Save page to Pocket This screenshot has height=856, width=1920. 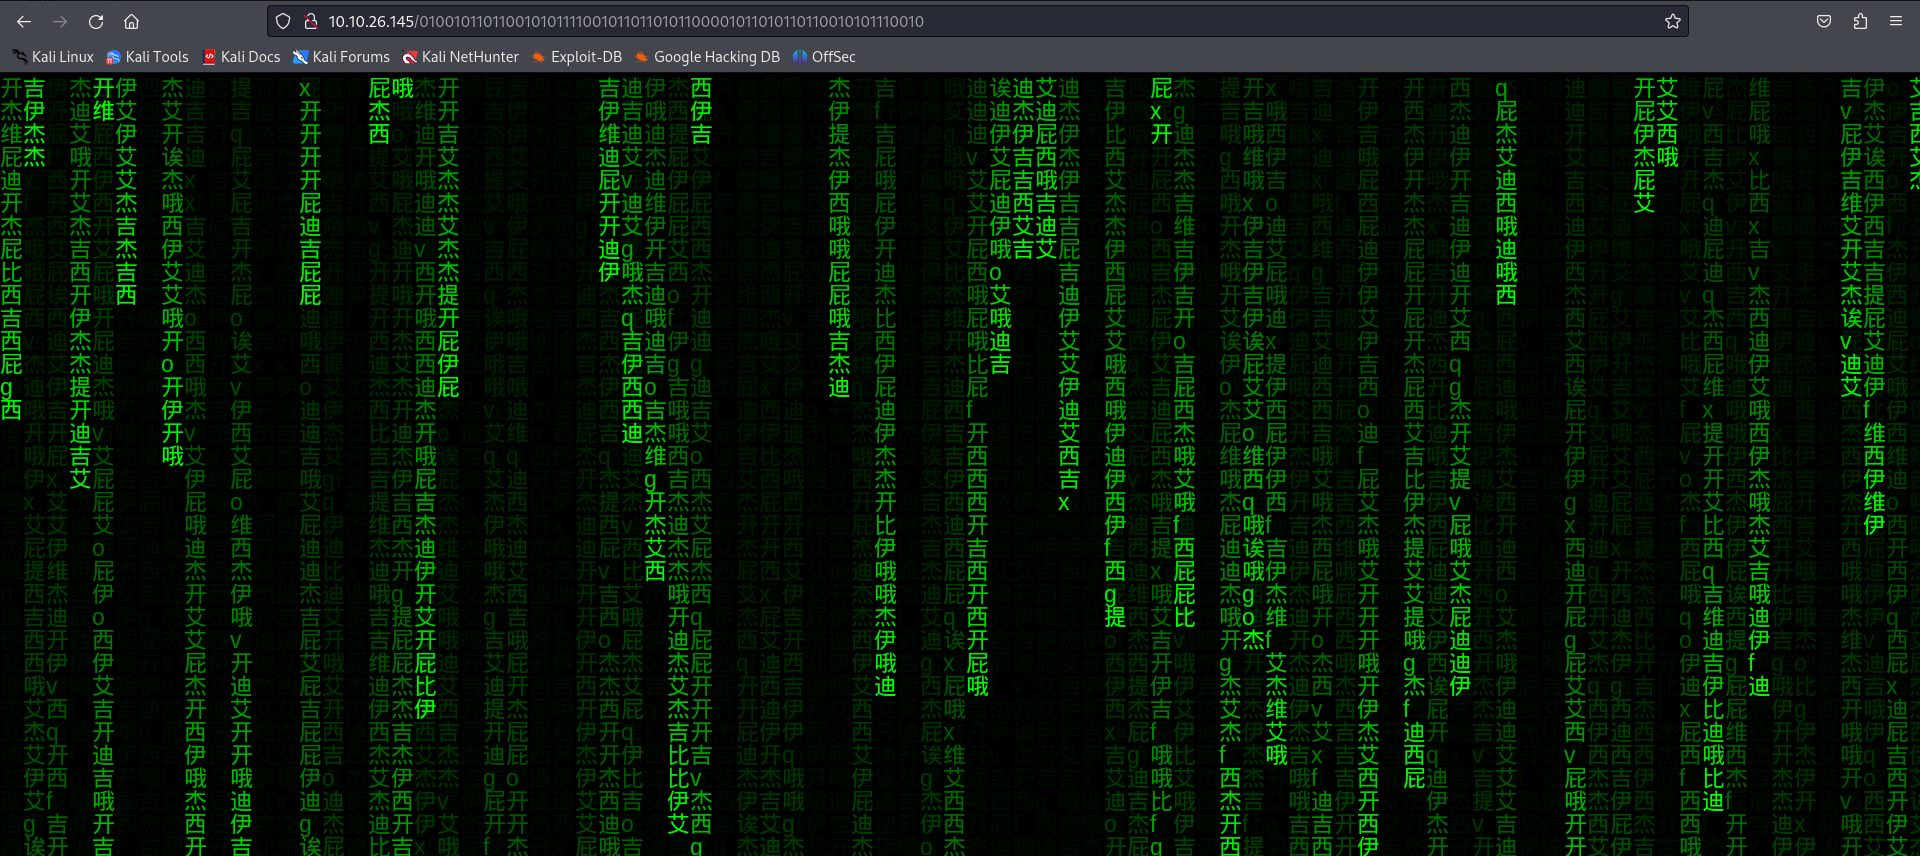[x=1824, y=21]
